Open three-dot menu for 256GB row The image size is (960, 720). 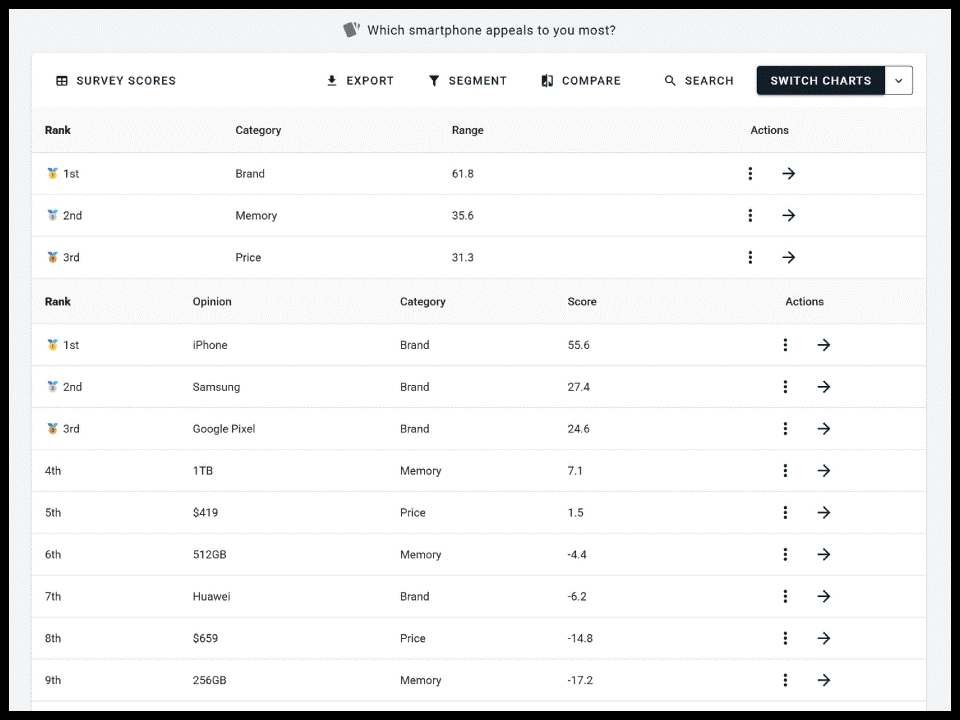coord(785,680)
